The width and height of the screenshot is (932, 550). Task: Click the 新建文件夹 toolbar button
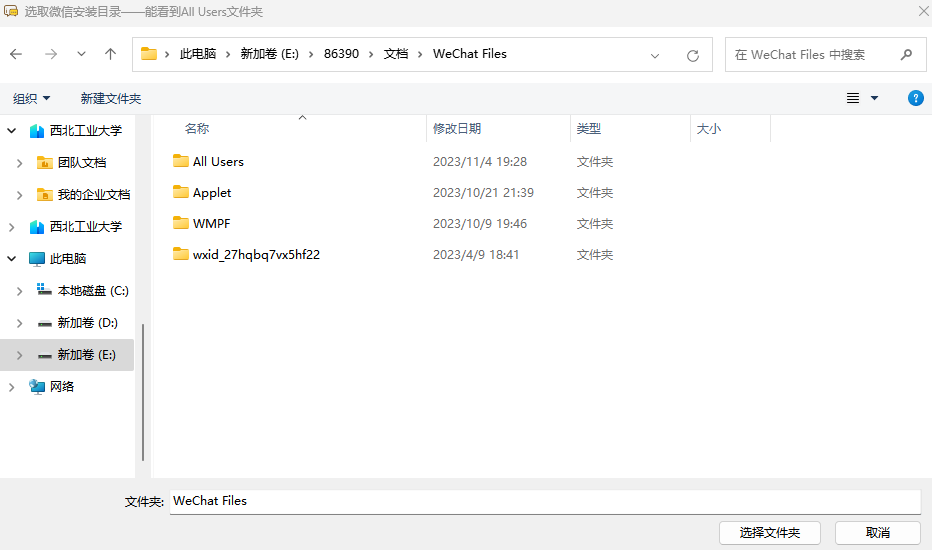pos(111,98)
